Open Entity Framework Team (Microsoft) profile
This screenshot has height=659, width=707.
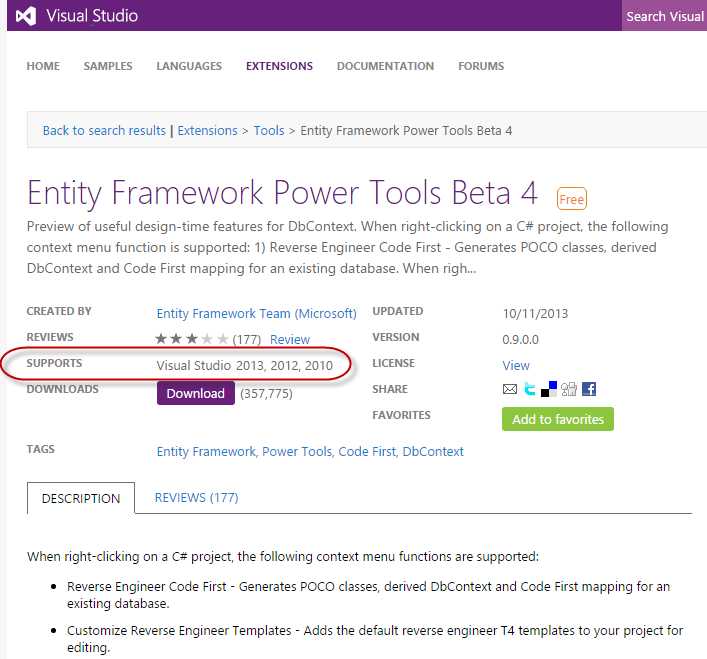pyautogui.click(x=257, y=313)
